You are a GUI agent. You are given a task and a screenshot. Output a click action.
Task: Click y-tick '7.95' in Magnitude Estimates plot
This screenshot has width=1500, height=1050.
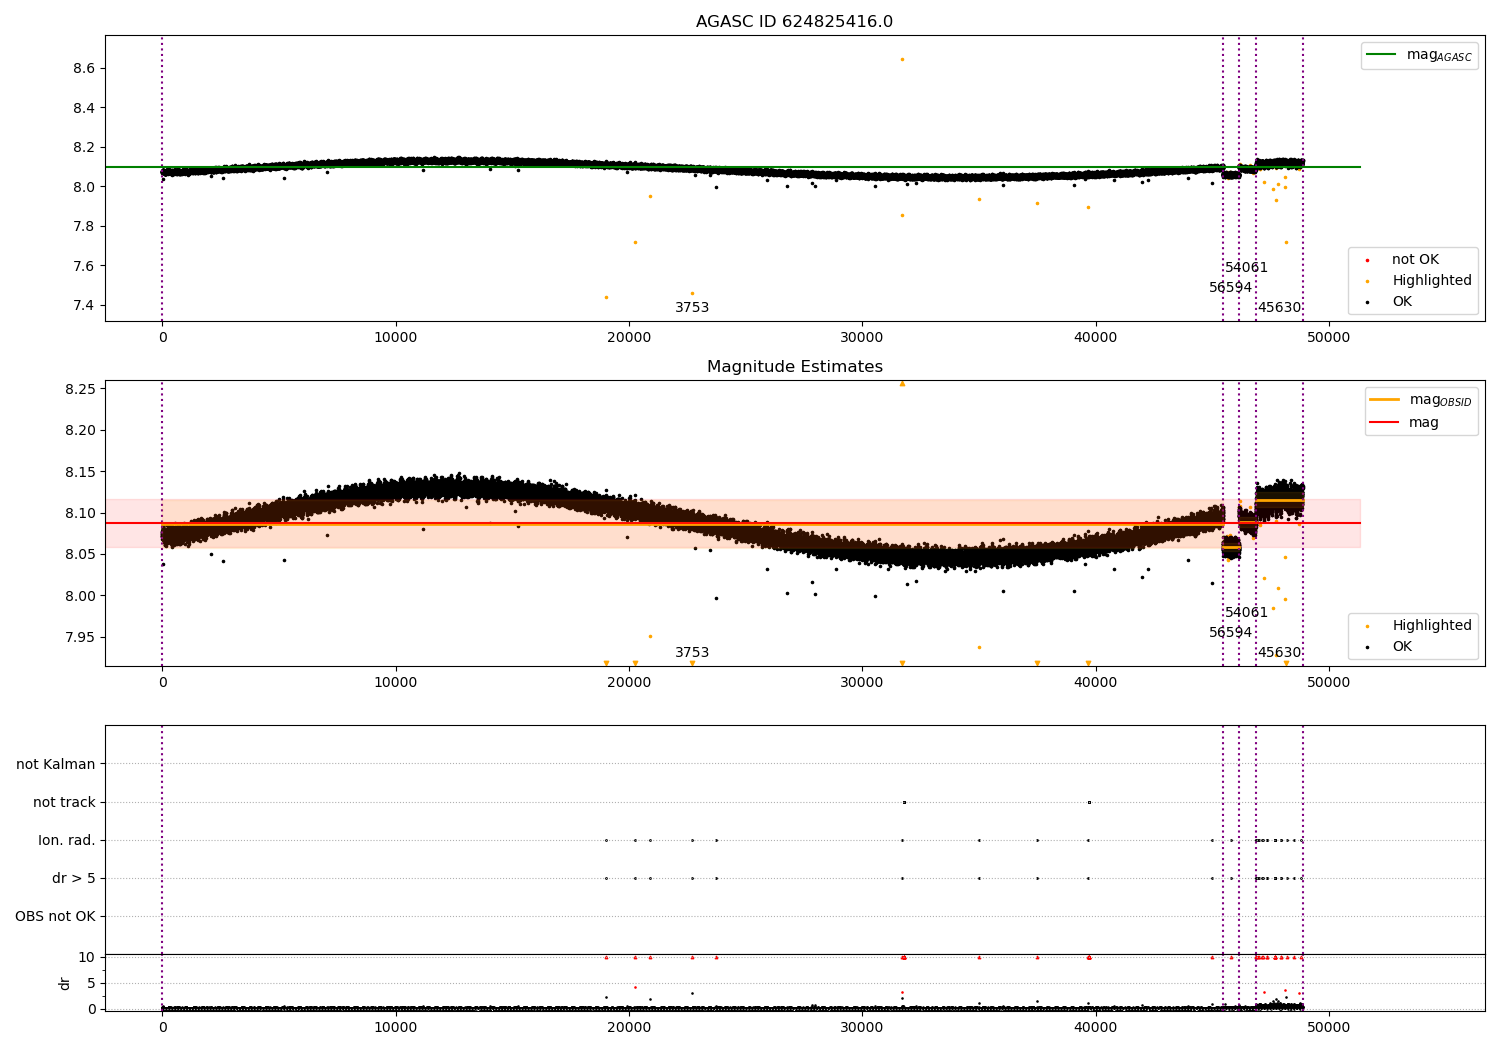tap(79, 637)
